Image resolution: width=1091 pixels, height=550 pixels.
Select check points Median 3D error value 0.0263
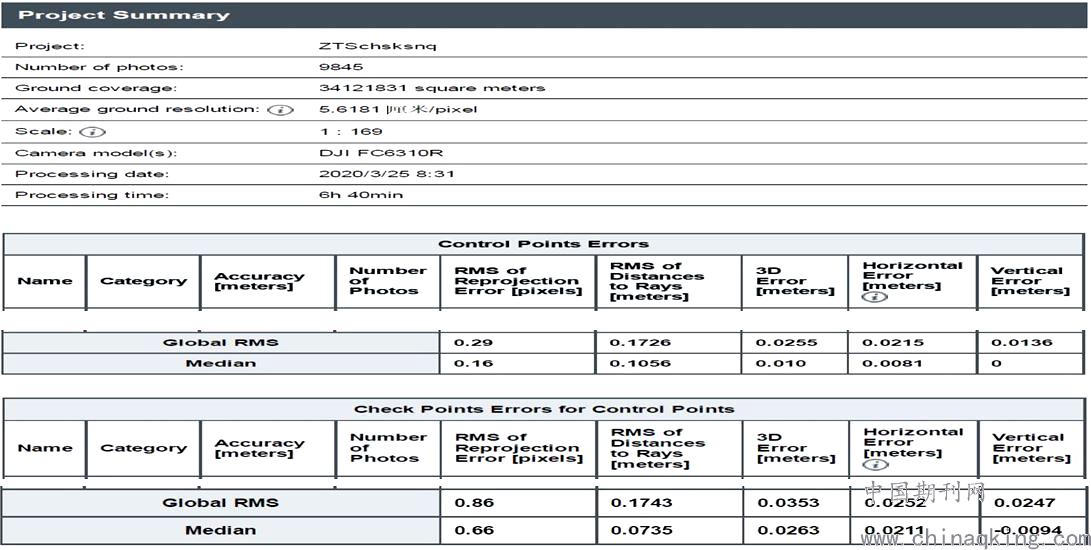788,531
